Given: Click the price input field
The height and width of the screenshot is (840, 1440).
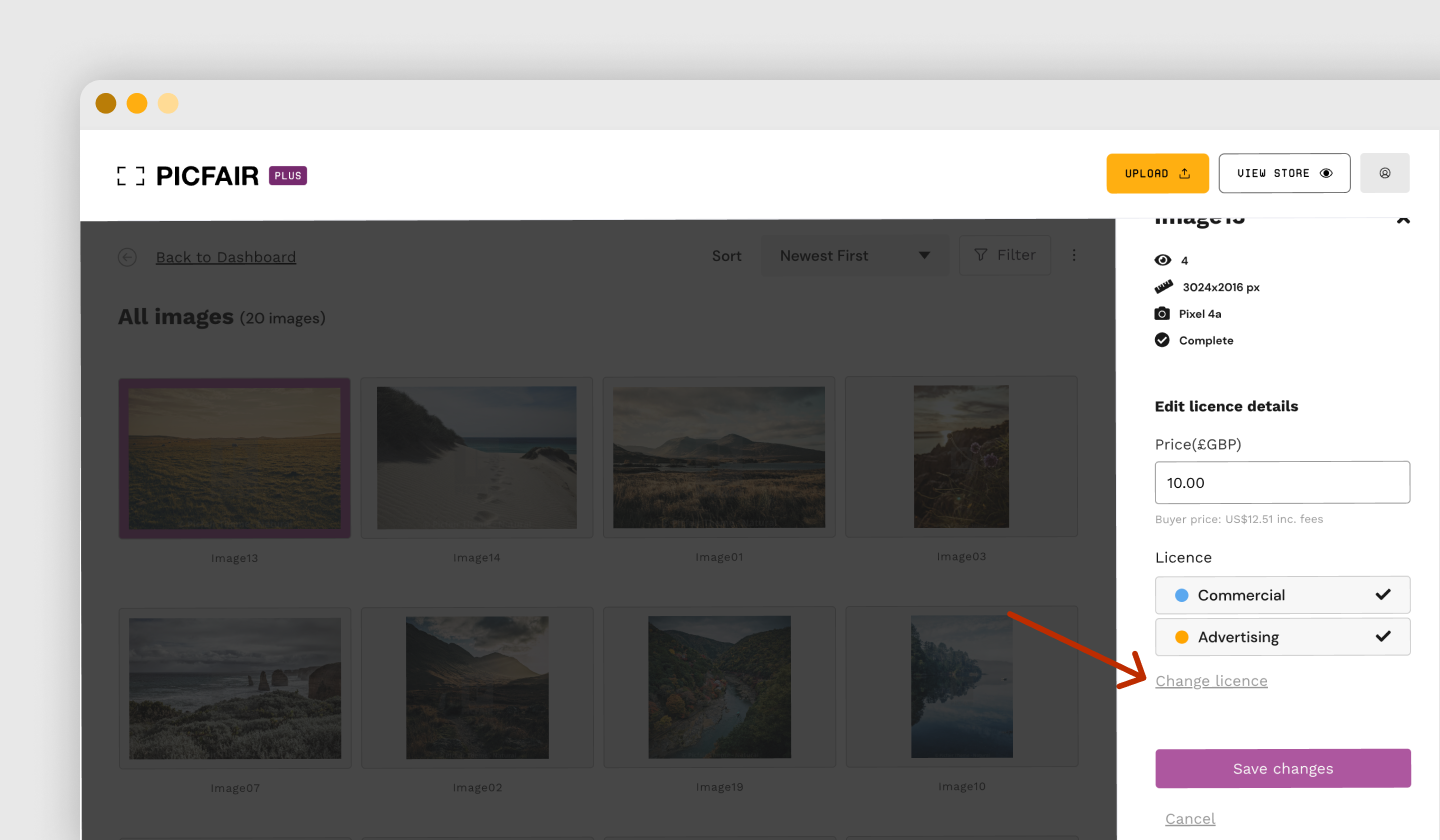Looking at the screenshot, I should pos(1282,482).
